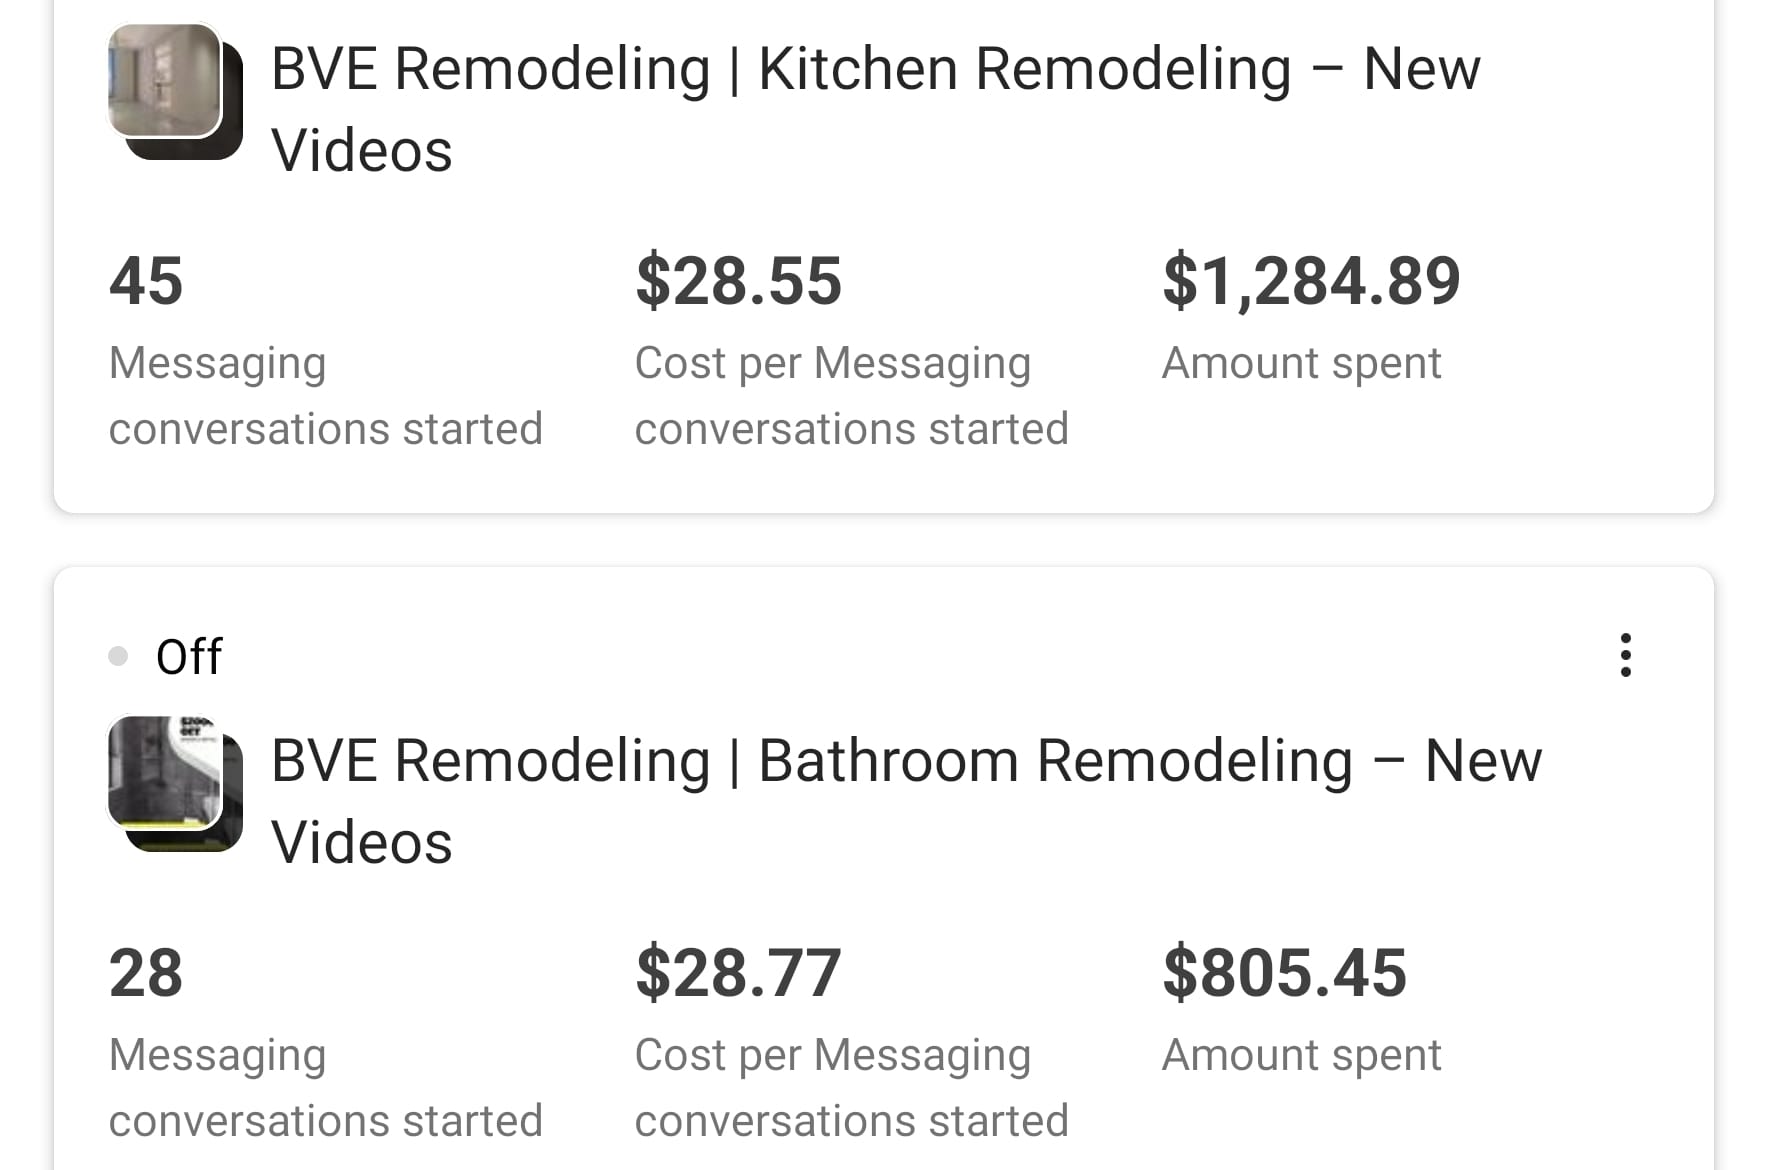
Task: Select the $805.45 amount spent value
Action: pos(1284,973)
